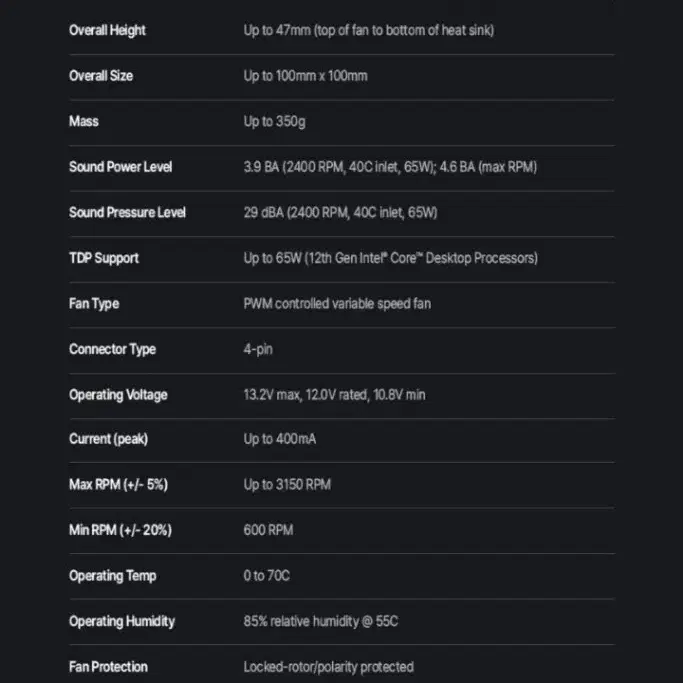Select the PWM controlled variable speed fan text

[337, 304]
